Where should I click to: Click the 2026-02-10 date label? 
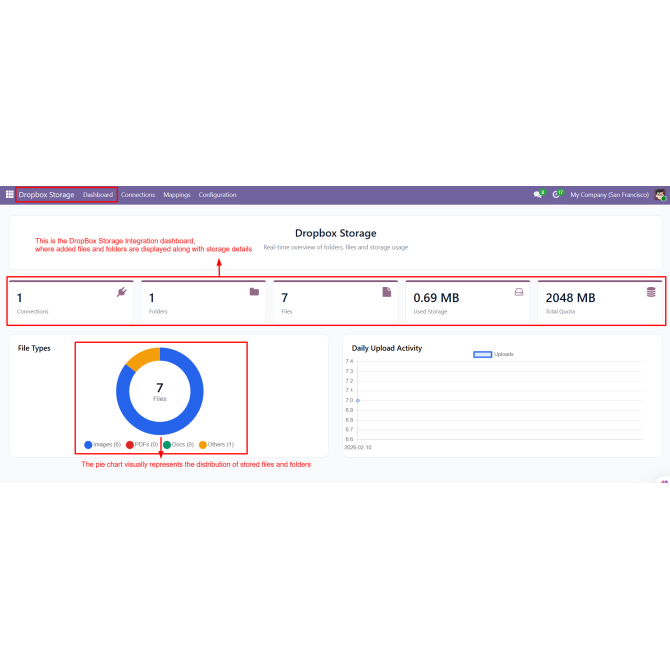tap(358, 447)
